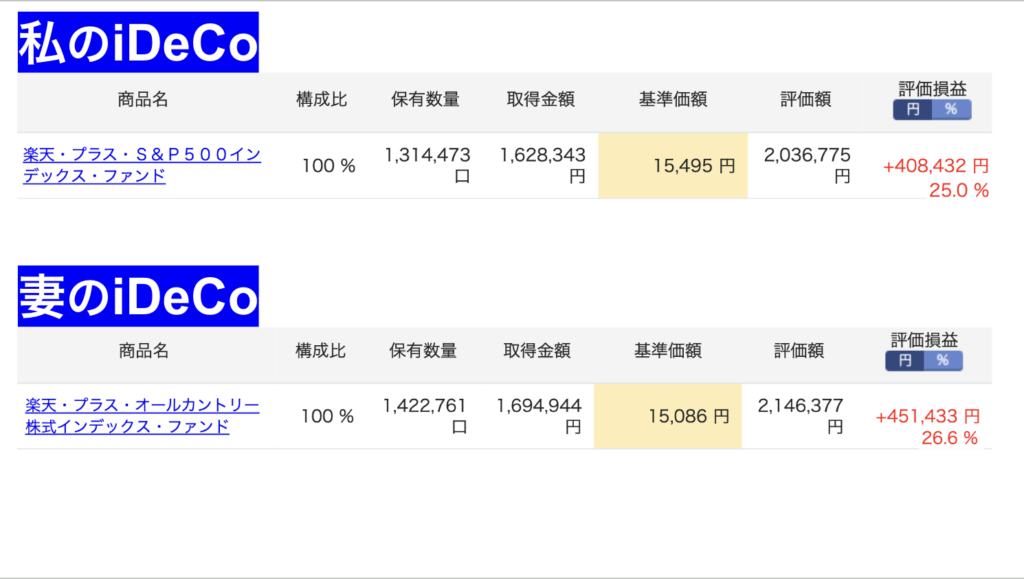Switch 私のiDeCo 評価損益 display to %

951,110
